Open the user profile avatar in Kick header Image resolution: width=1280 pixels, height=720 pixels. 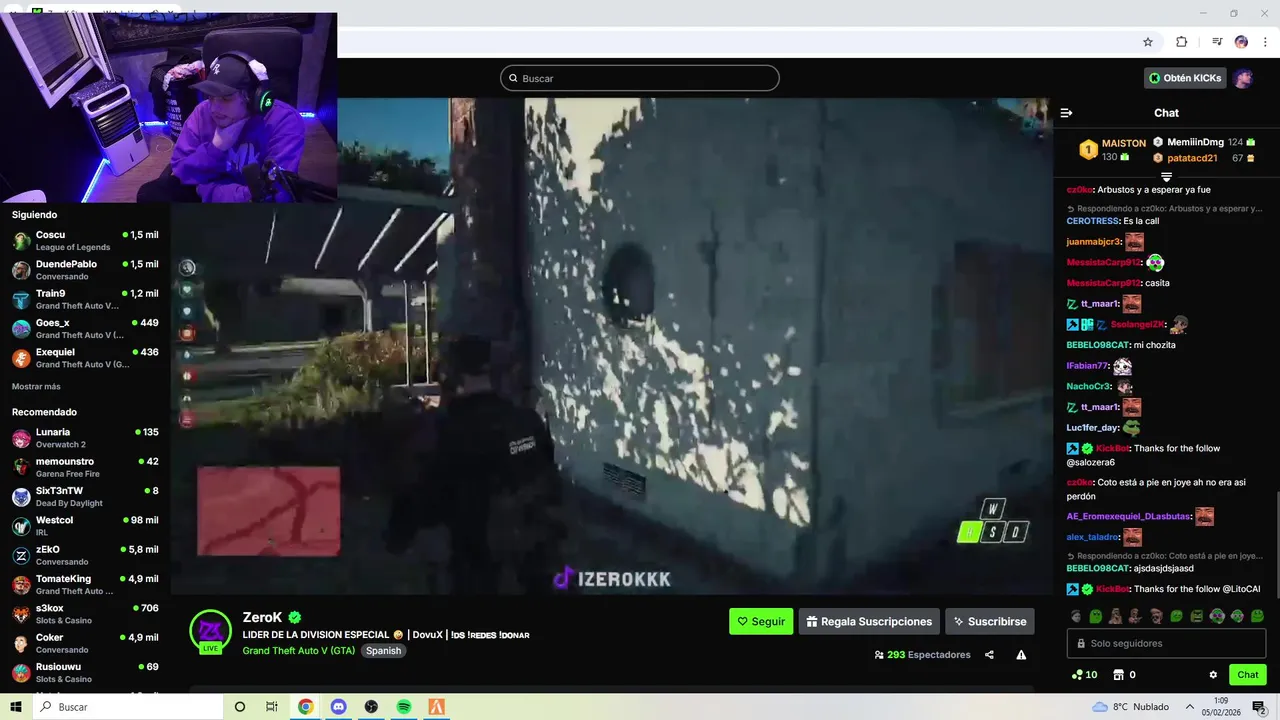[1243, 78]
